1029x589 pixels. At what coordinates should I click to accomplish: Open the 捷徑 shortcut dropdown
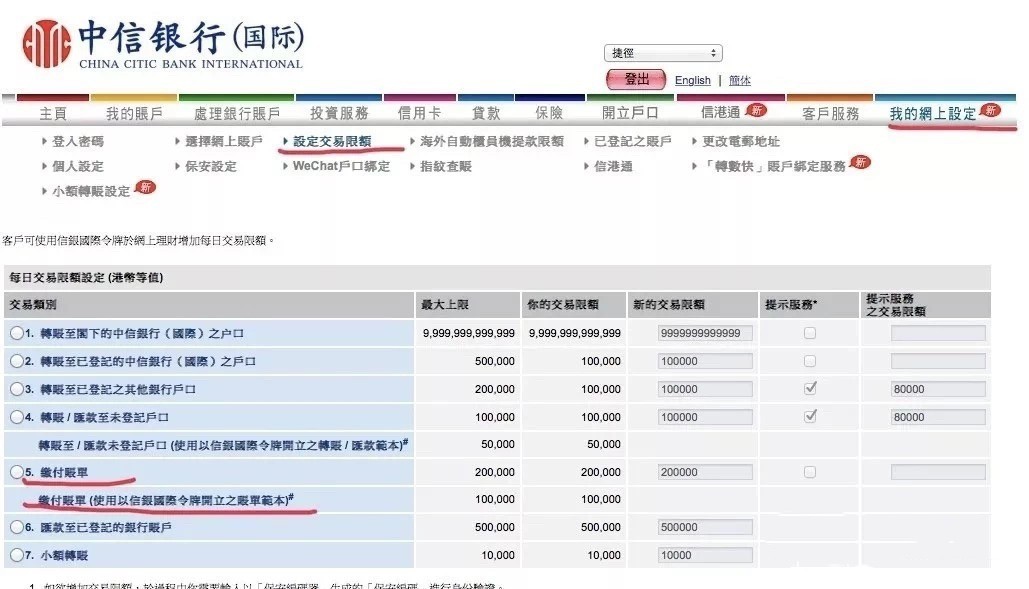pyautogui.click(x=663, y=53)
